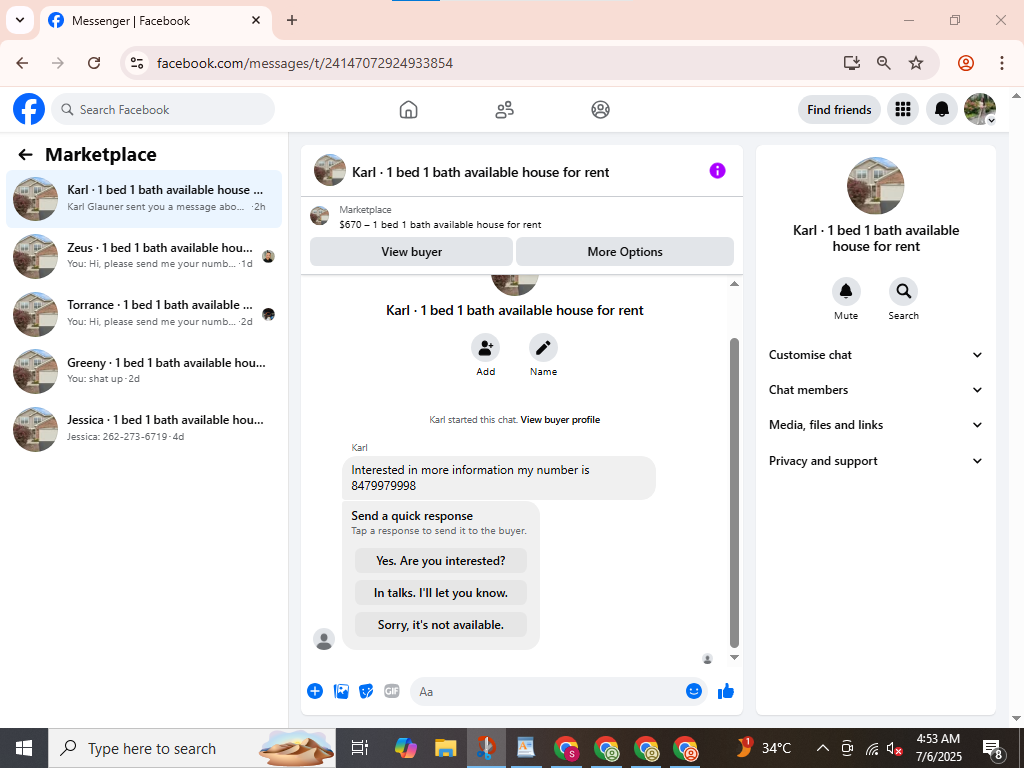Send quick response 'Sorry, it's not available.'
1024x768 pixels.
coord(441,624)
